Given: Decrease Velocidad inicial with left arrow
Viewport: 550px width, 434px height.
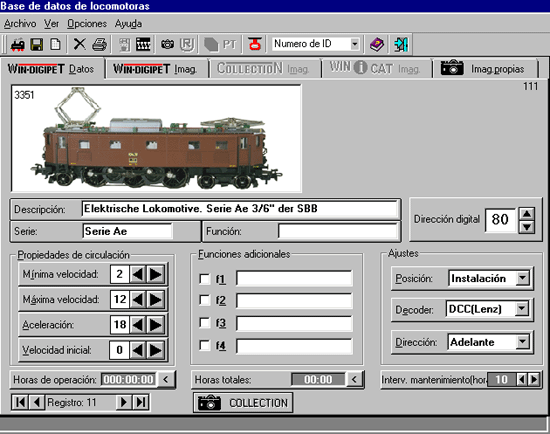Looking at the screenshot, I should [138, 350].
